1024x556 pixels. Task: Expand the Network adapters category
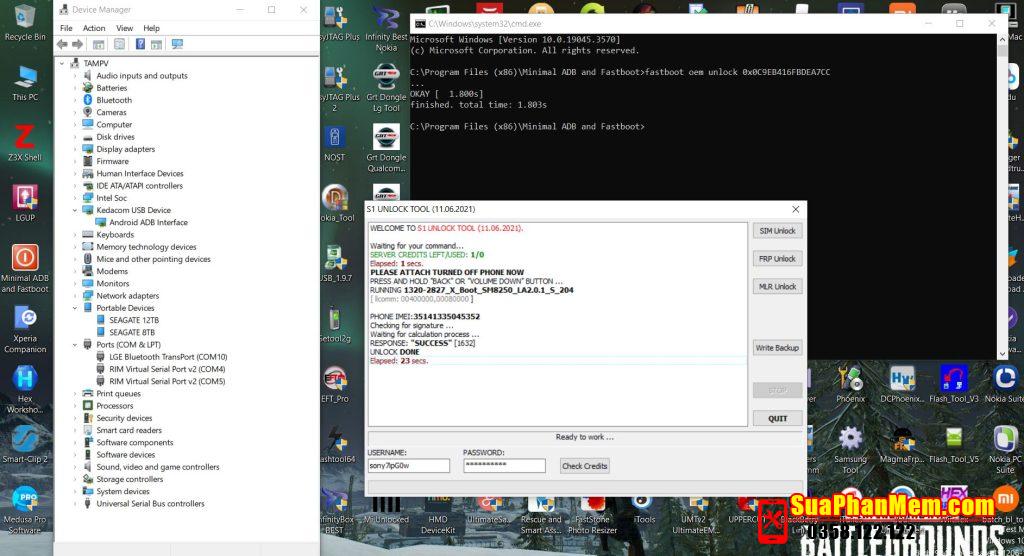75,296
